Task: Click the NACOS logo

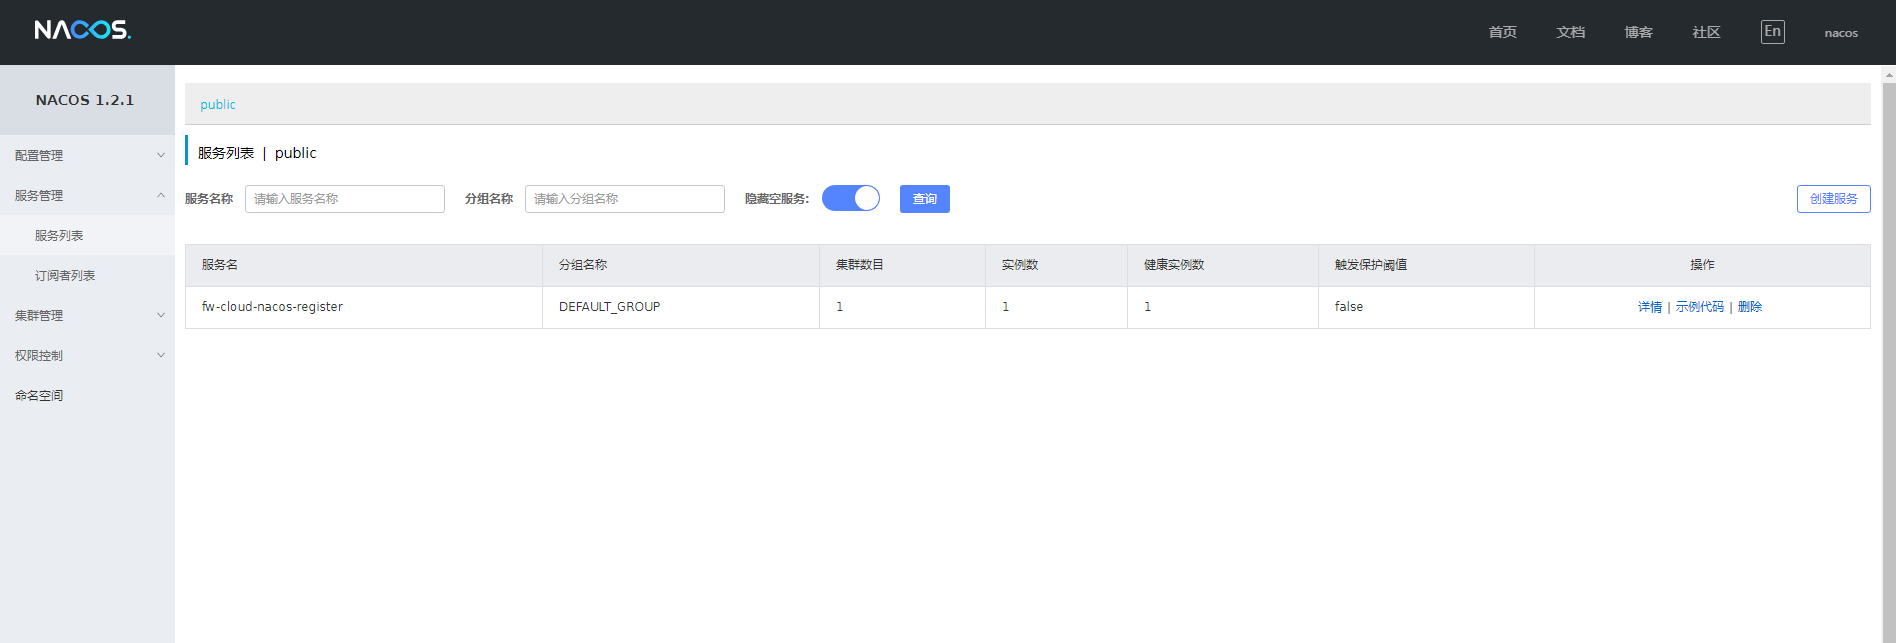Action: [82, 30]
